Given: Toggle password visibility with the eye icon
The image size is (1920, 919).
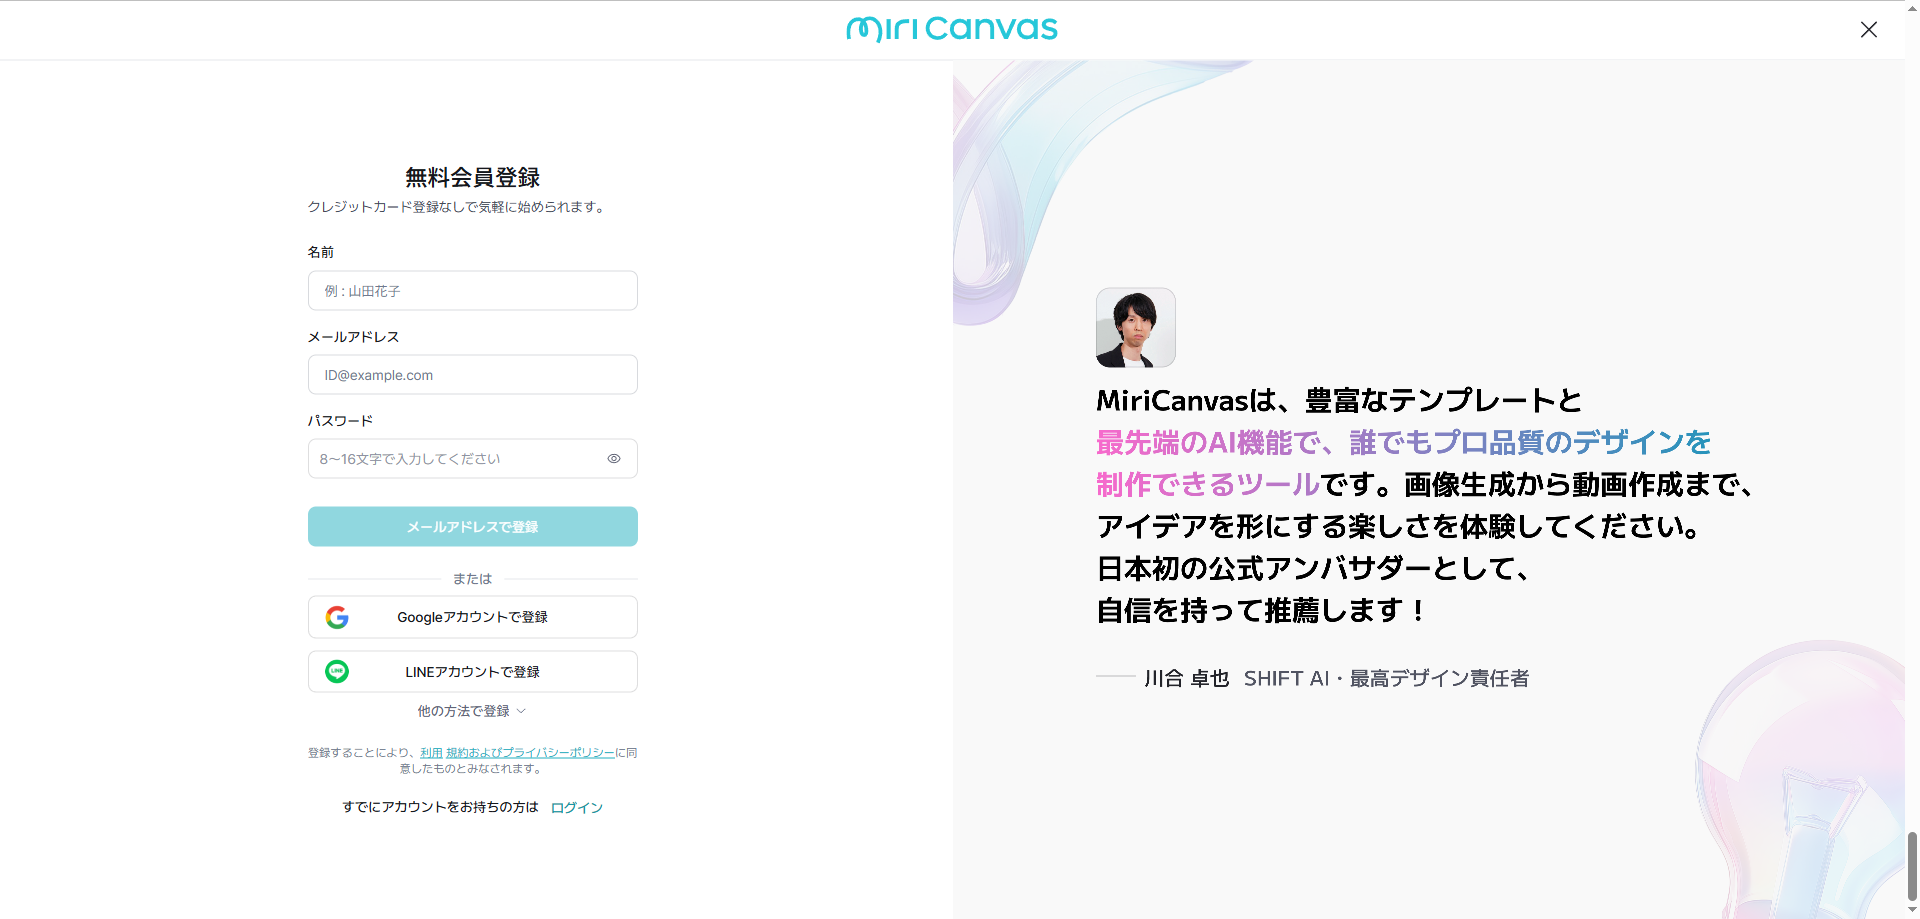Looking at the screenshot, I should click(614, 459).
